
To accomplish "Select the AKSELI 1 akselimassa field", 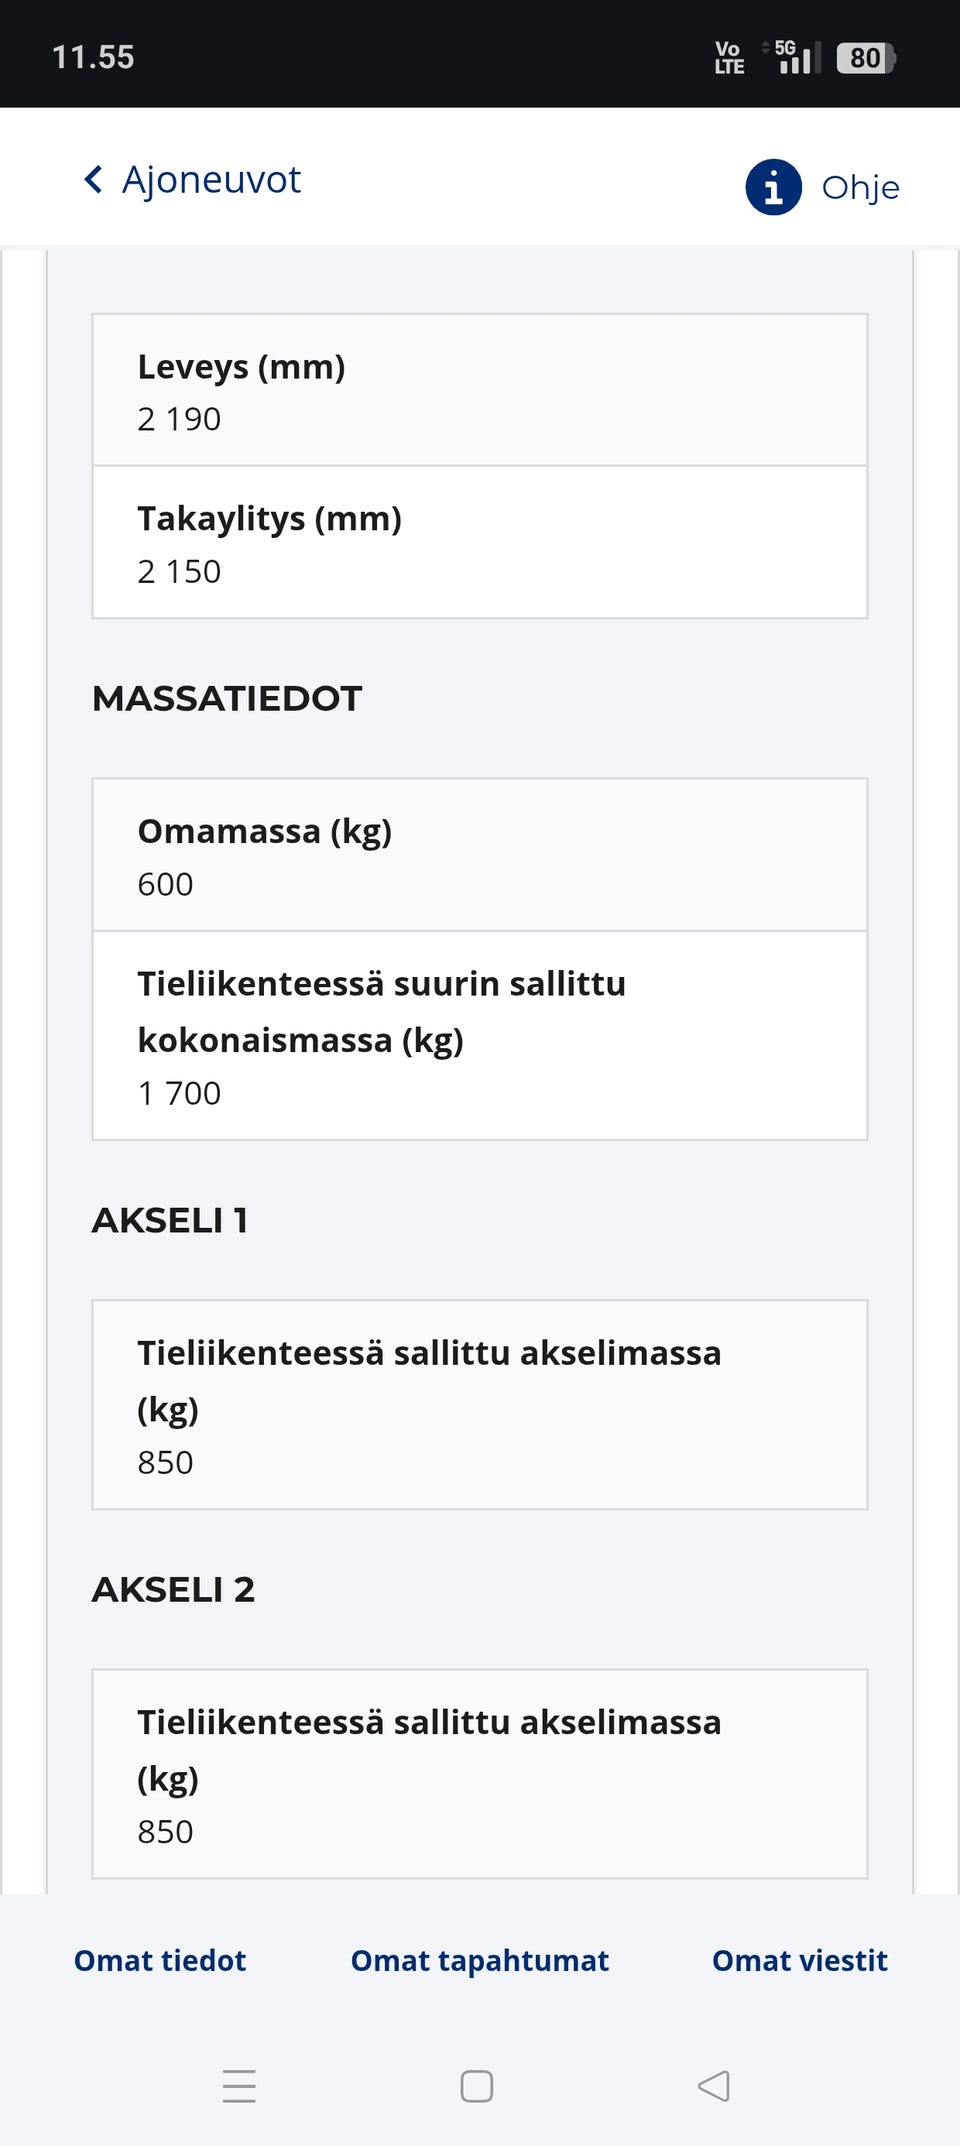I will (479, 1404).
